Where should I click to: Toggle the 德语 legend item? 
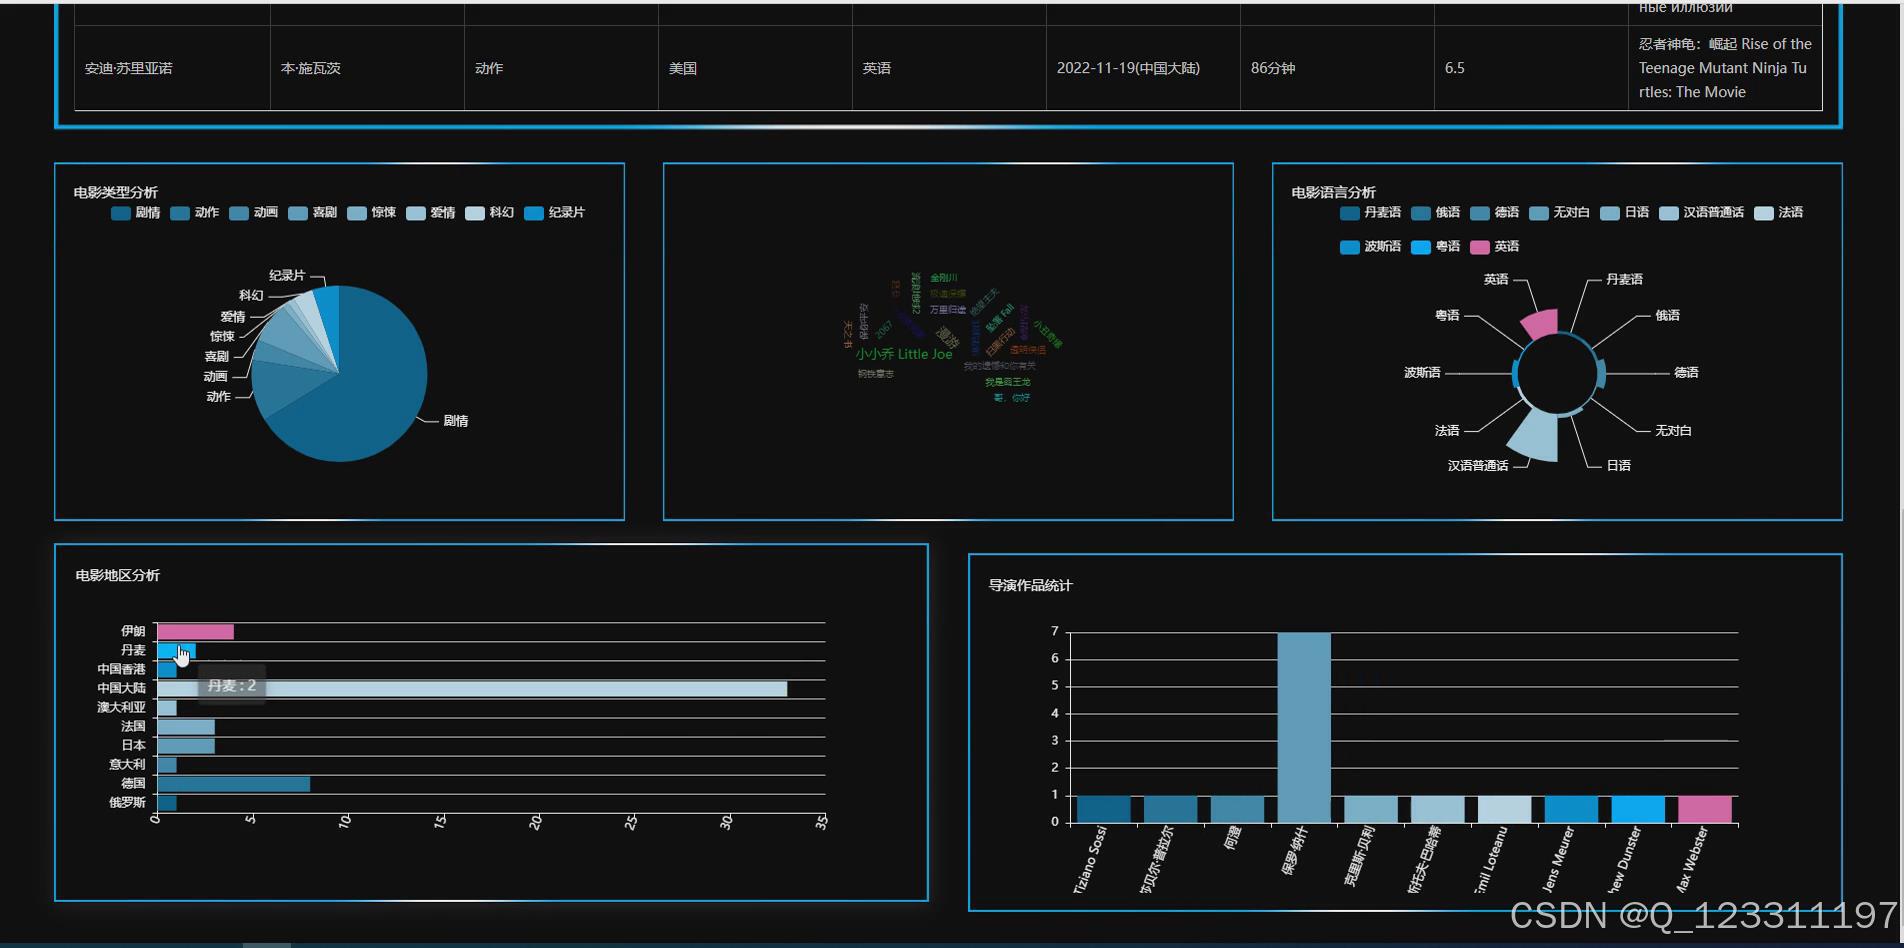1494,213
